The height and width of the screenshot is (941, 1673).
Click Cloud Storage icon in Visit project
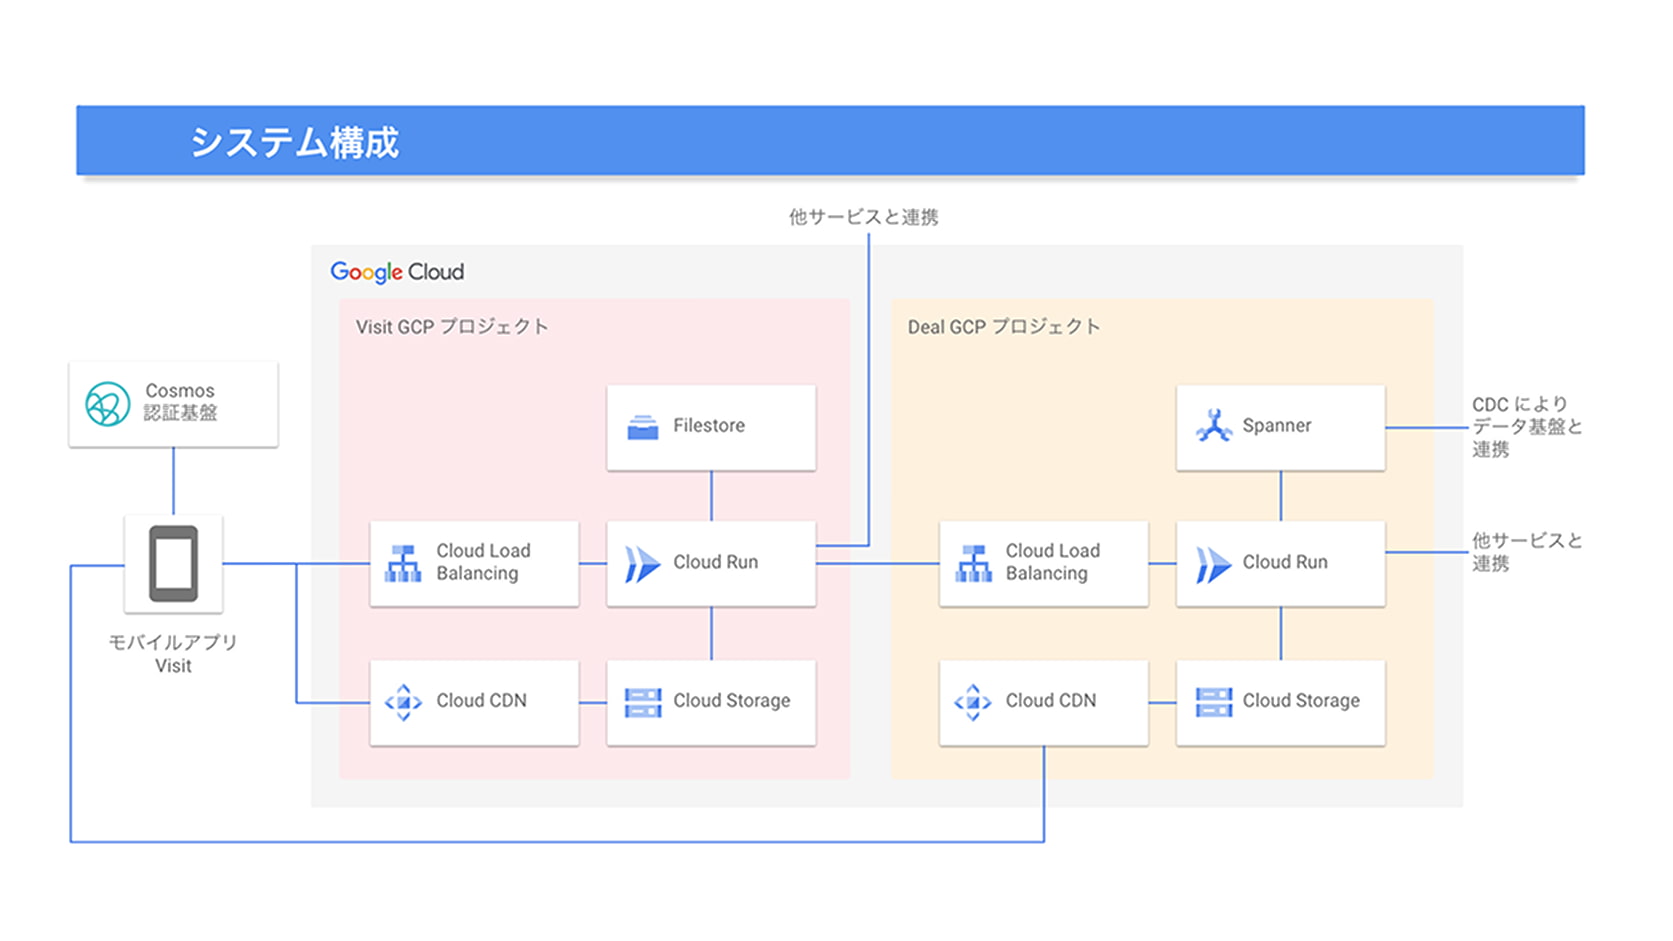click(642, 702)
